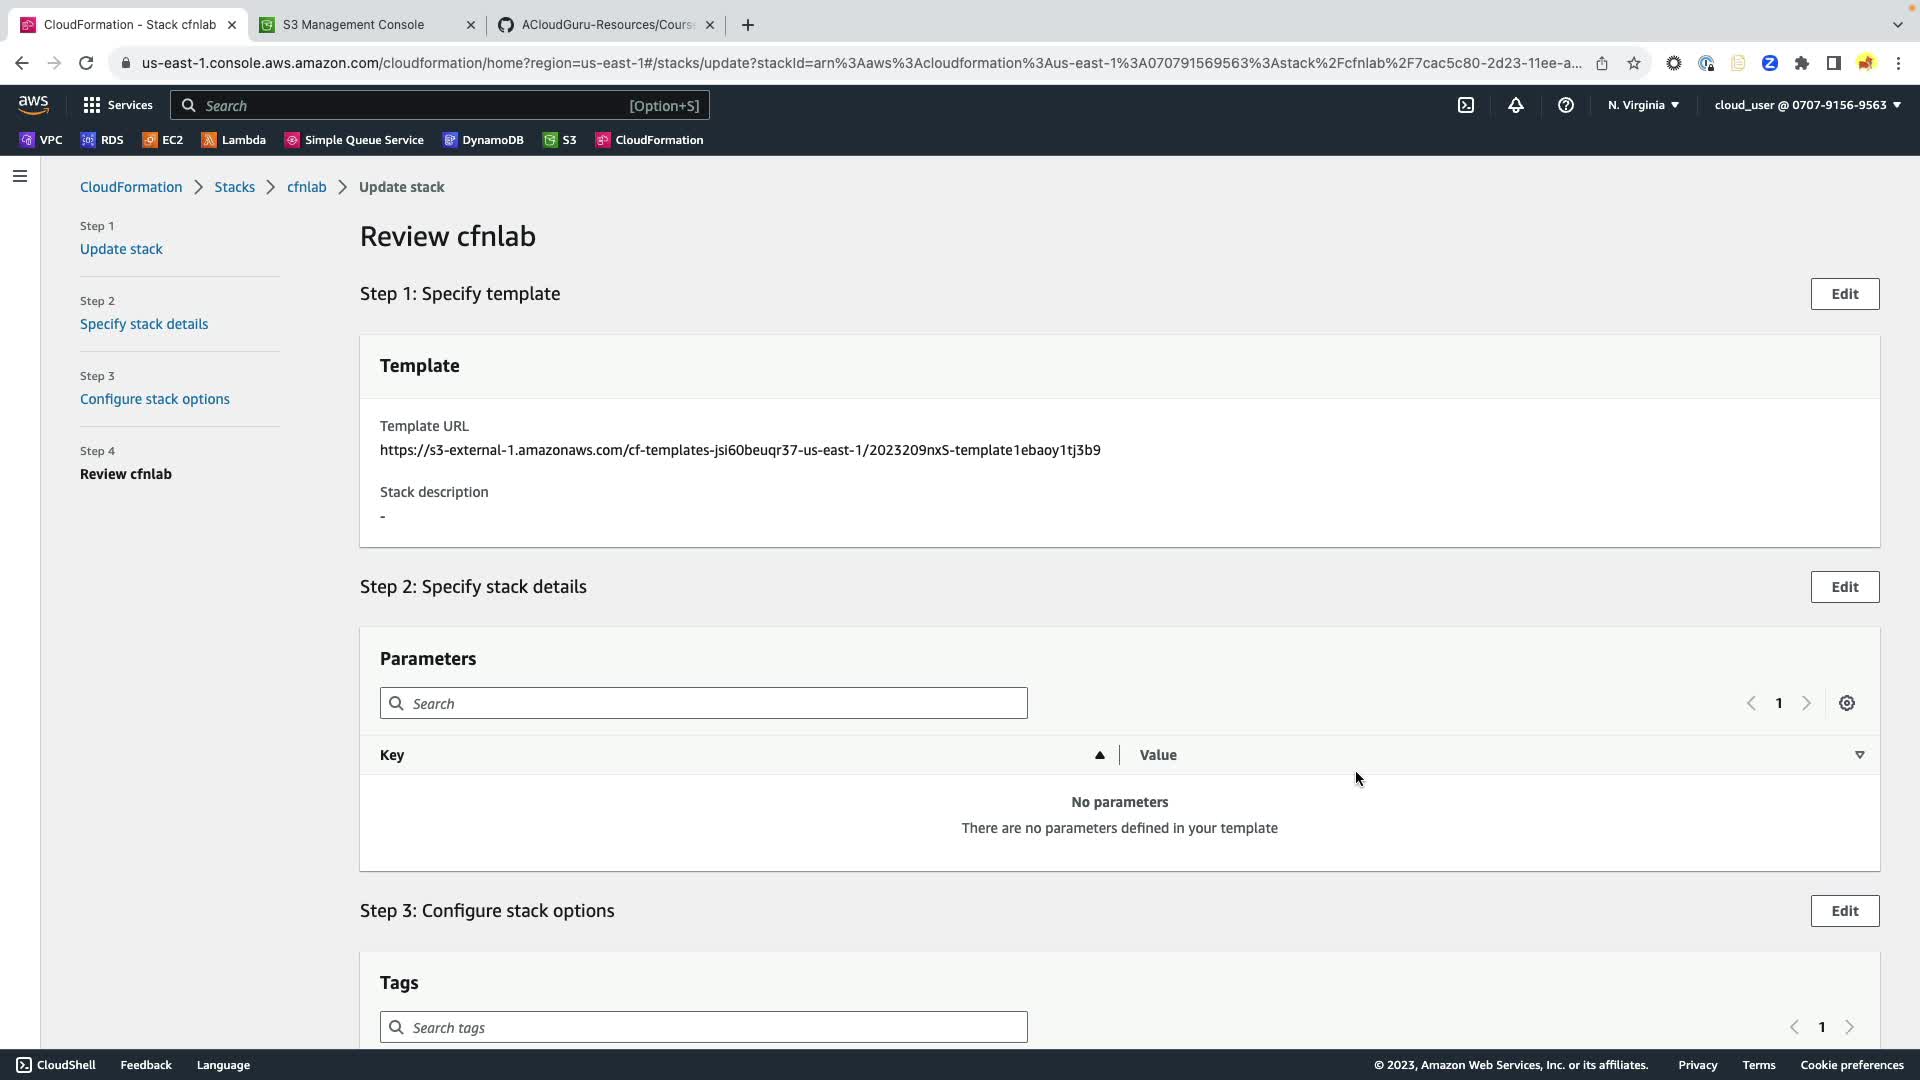
Task: Go to Configure stack options step
Action: (155, 399)
